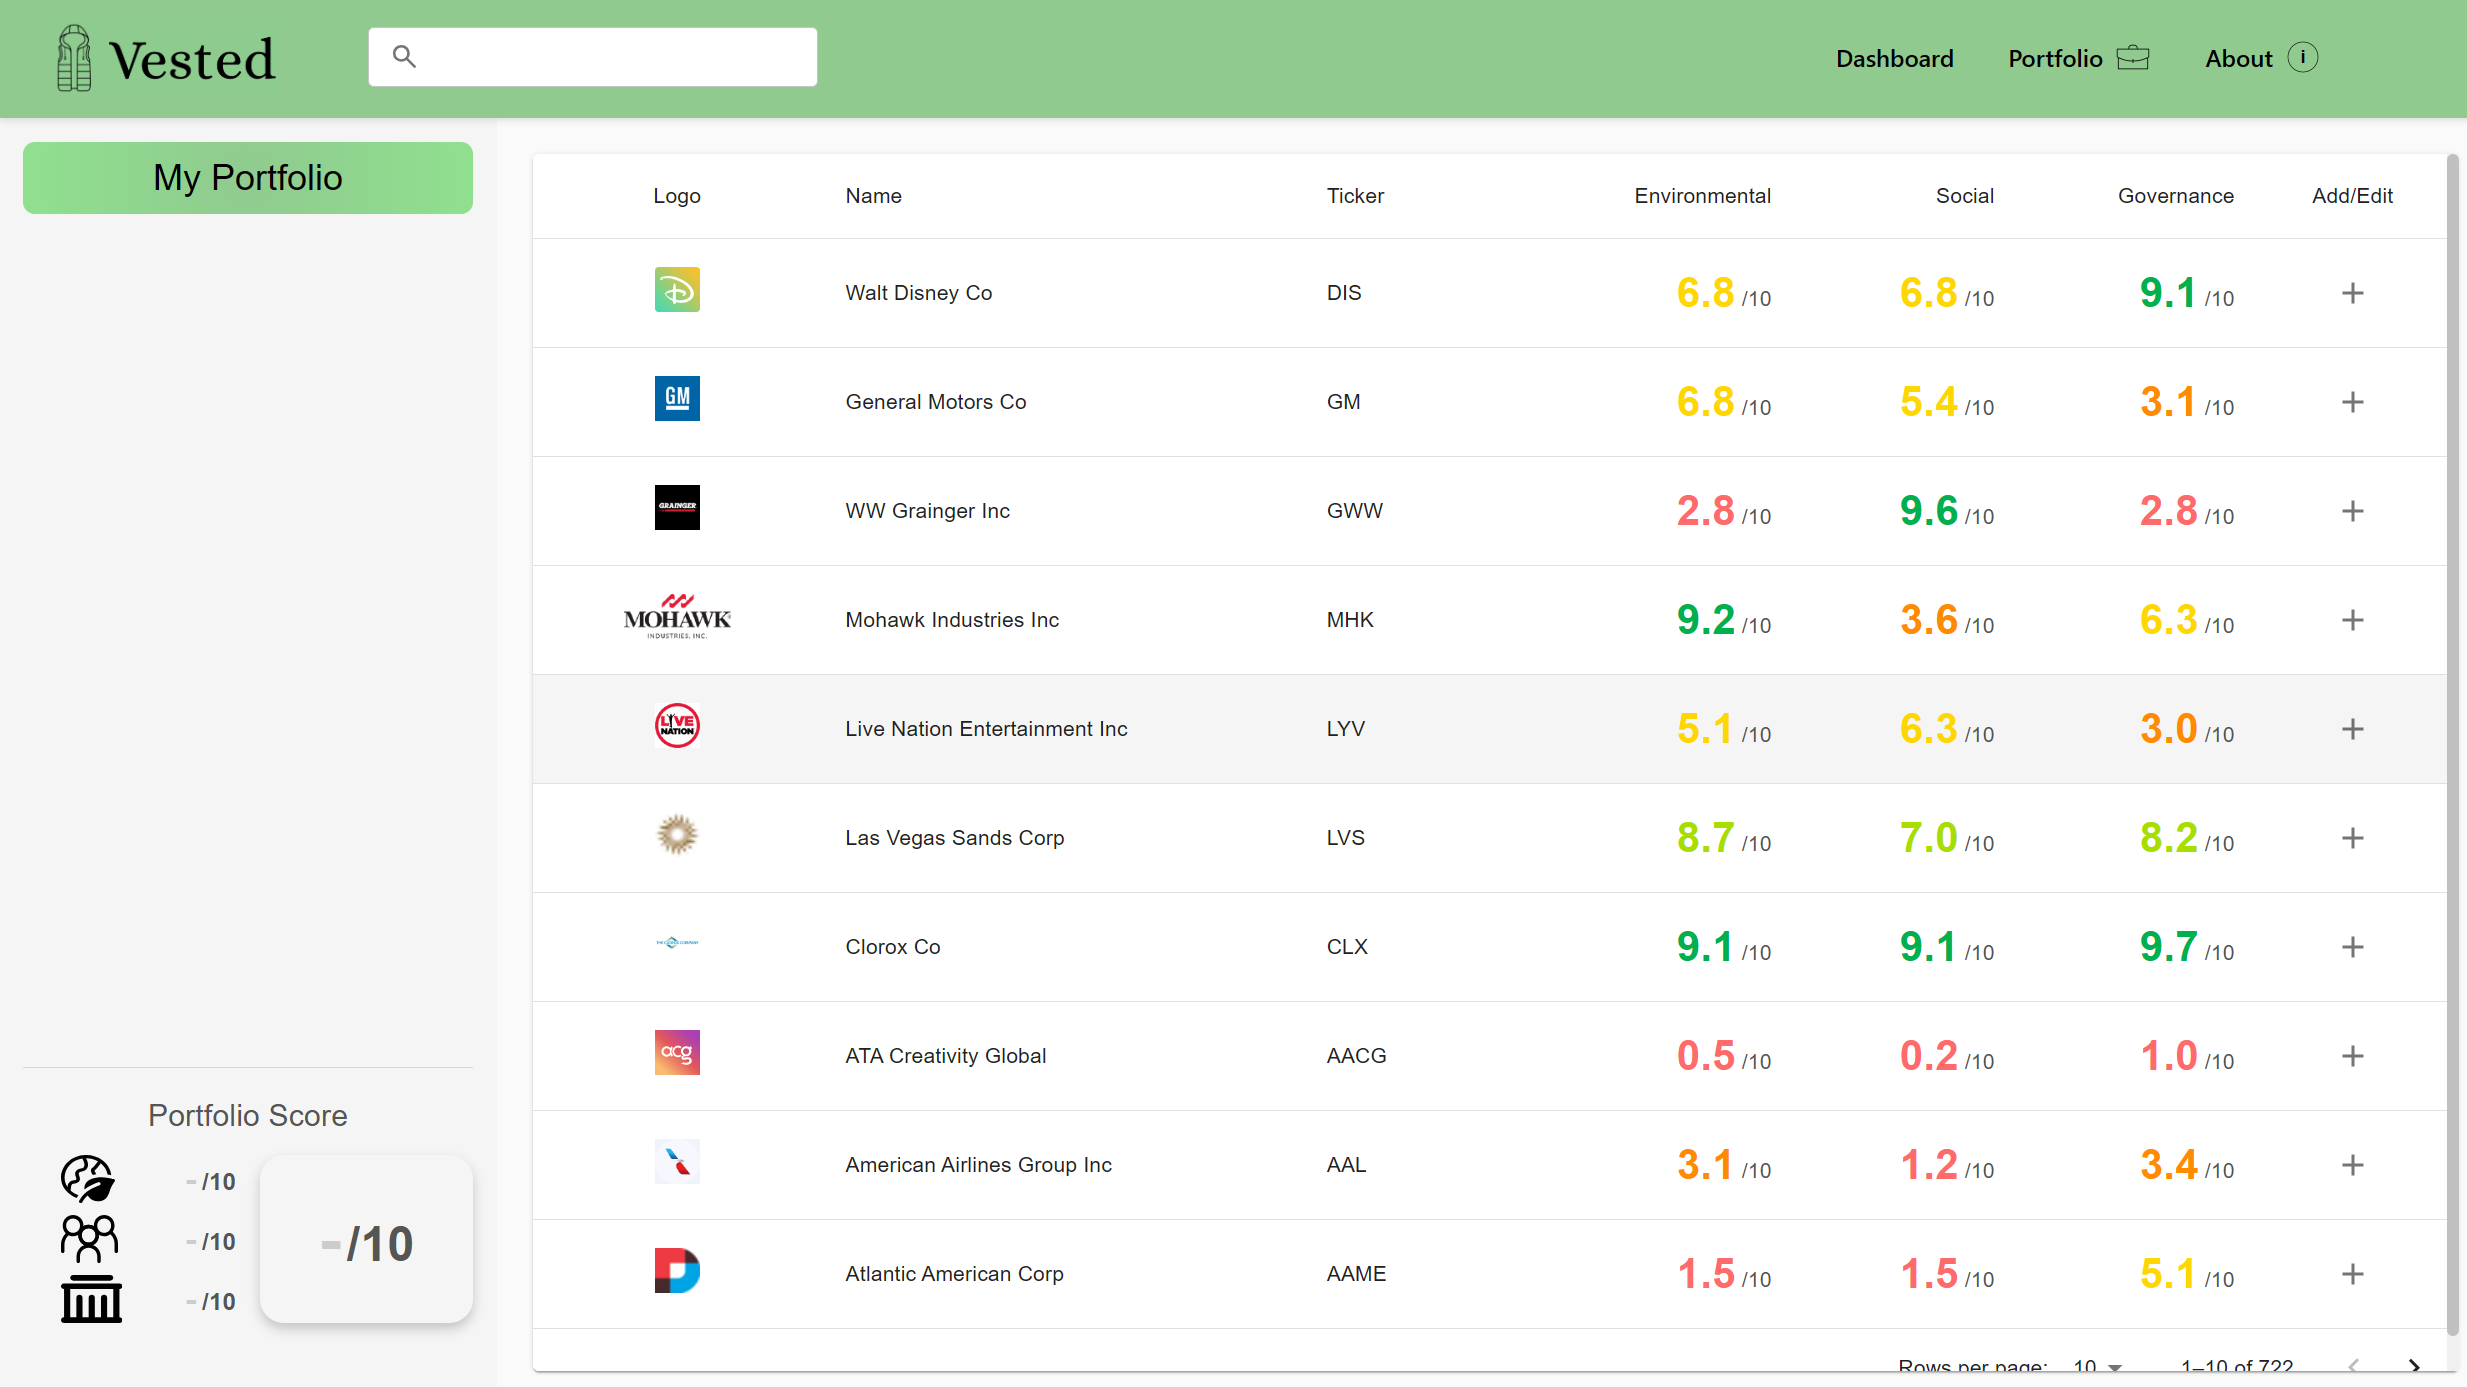Viewport: 2467px width, 1387px height.
Task: Click the plus icon for Walt Disney Co
Action: (x=2352, y=293)
